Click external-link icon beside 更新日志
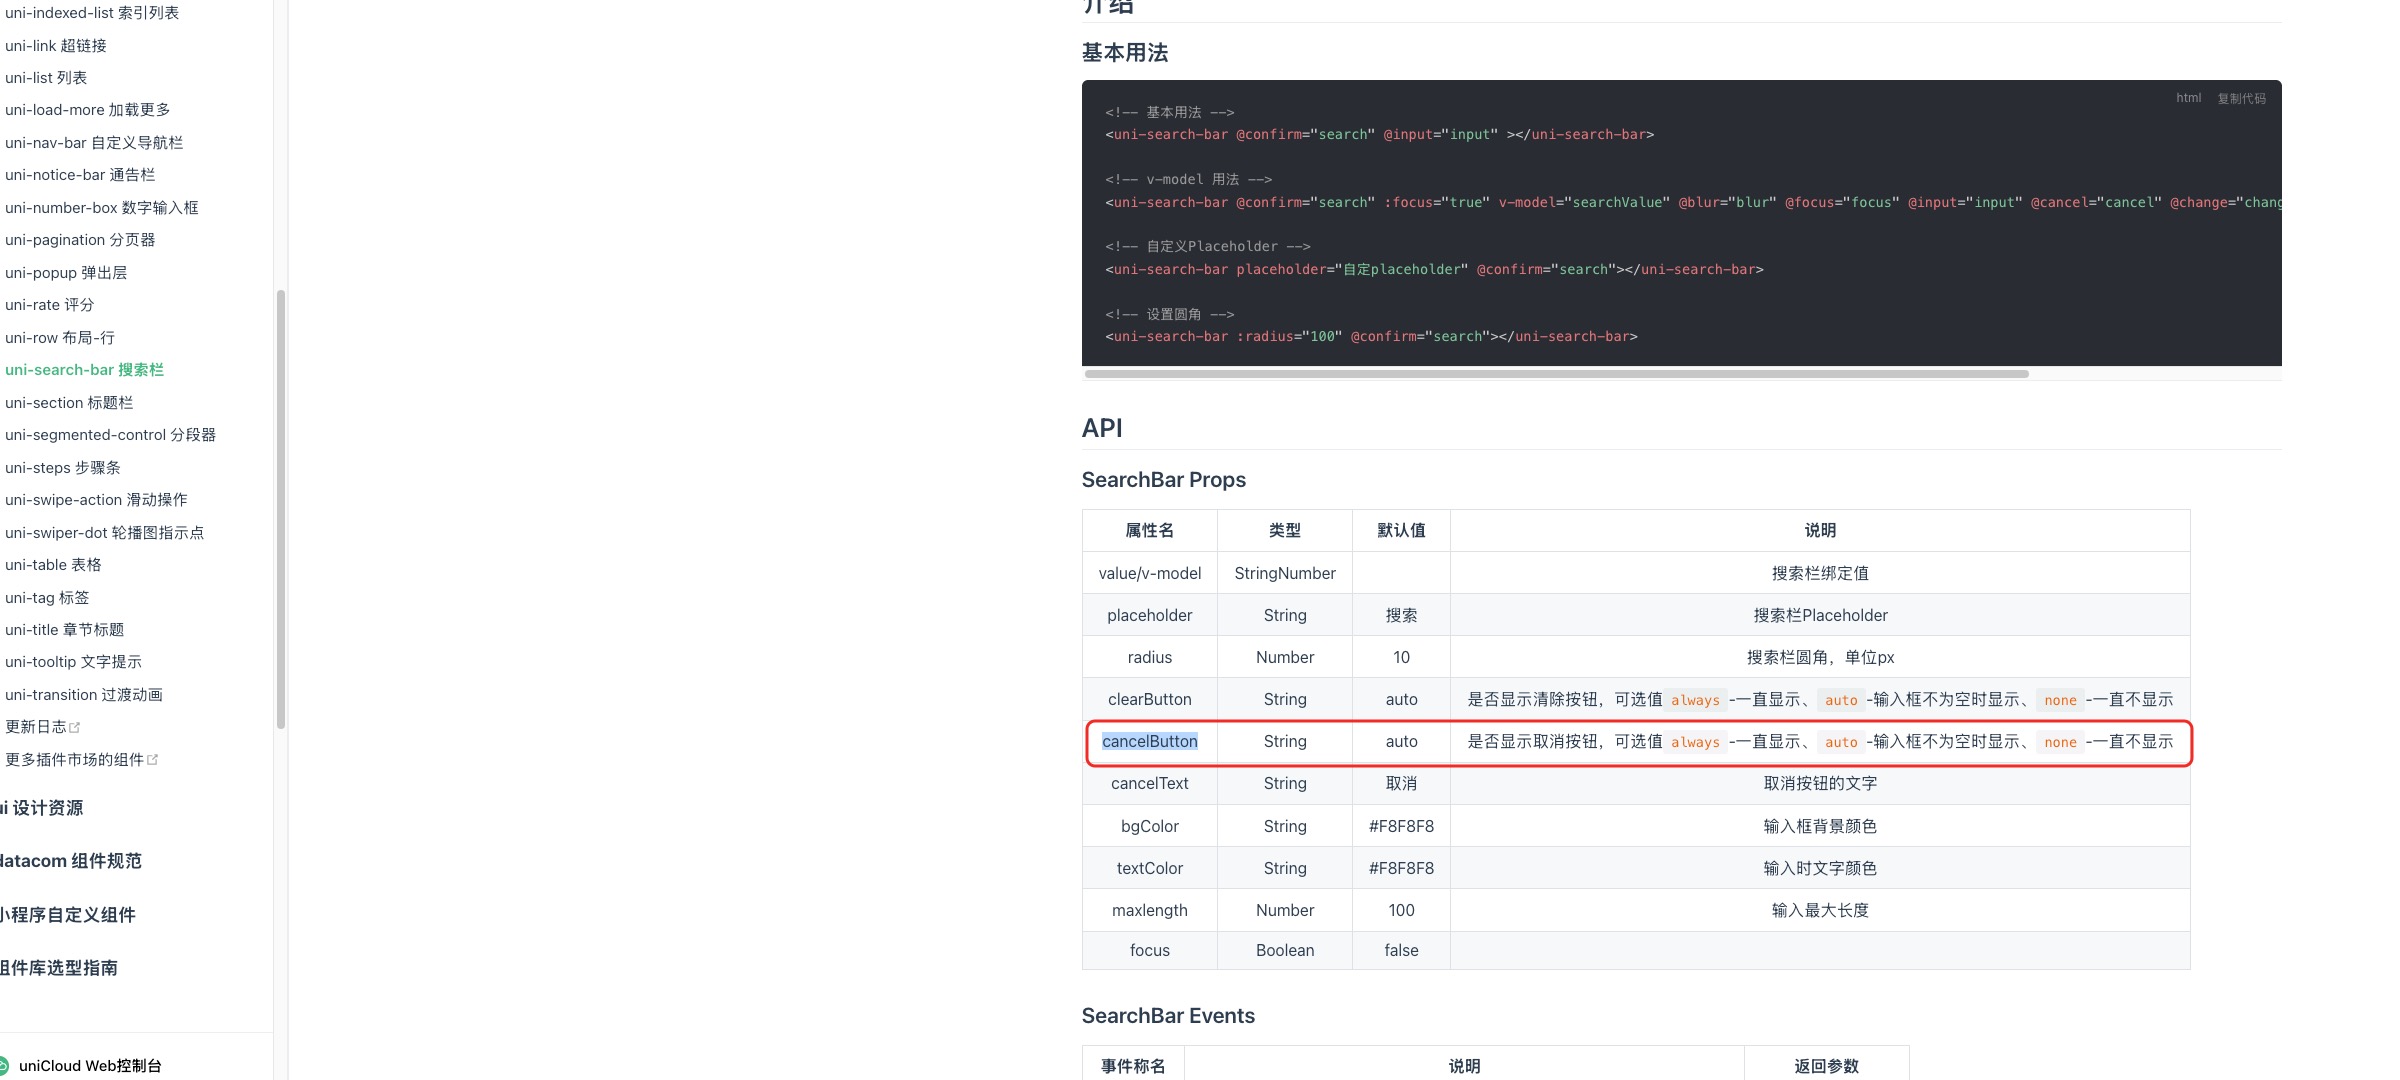 (74, 728)
